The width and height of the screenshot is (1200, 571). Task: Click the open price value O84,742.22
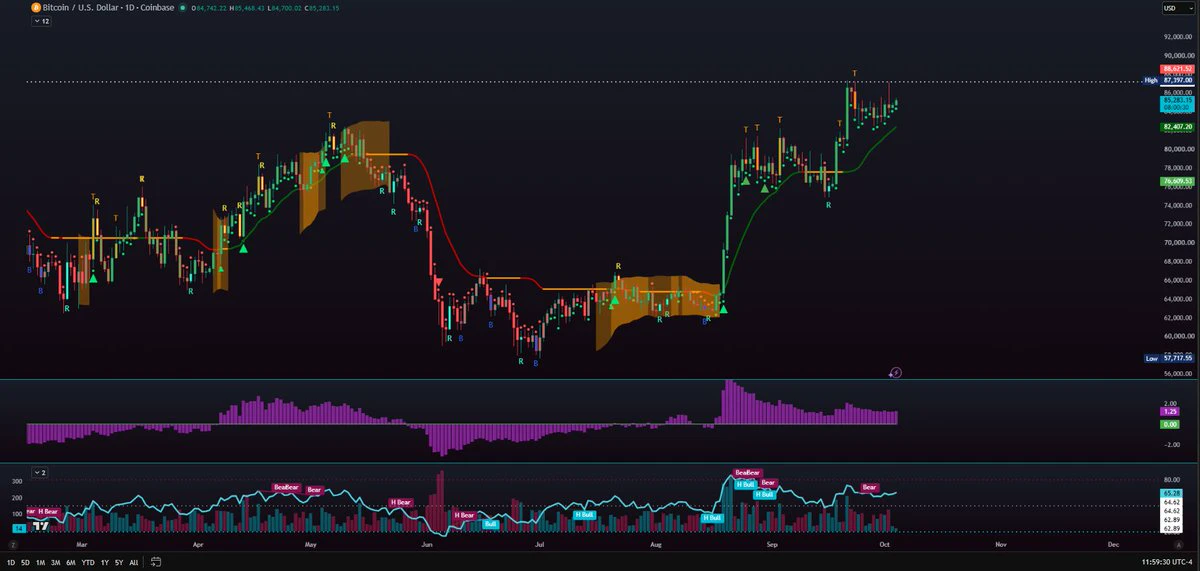coord(209,8)
